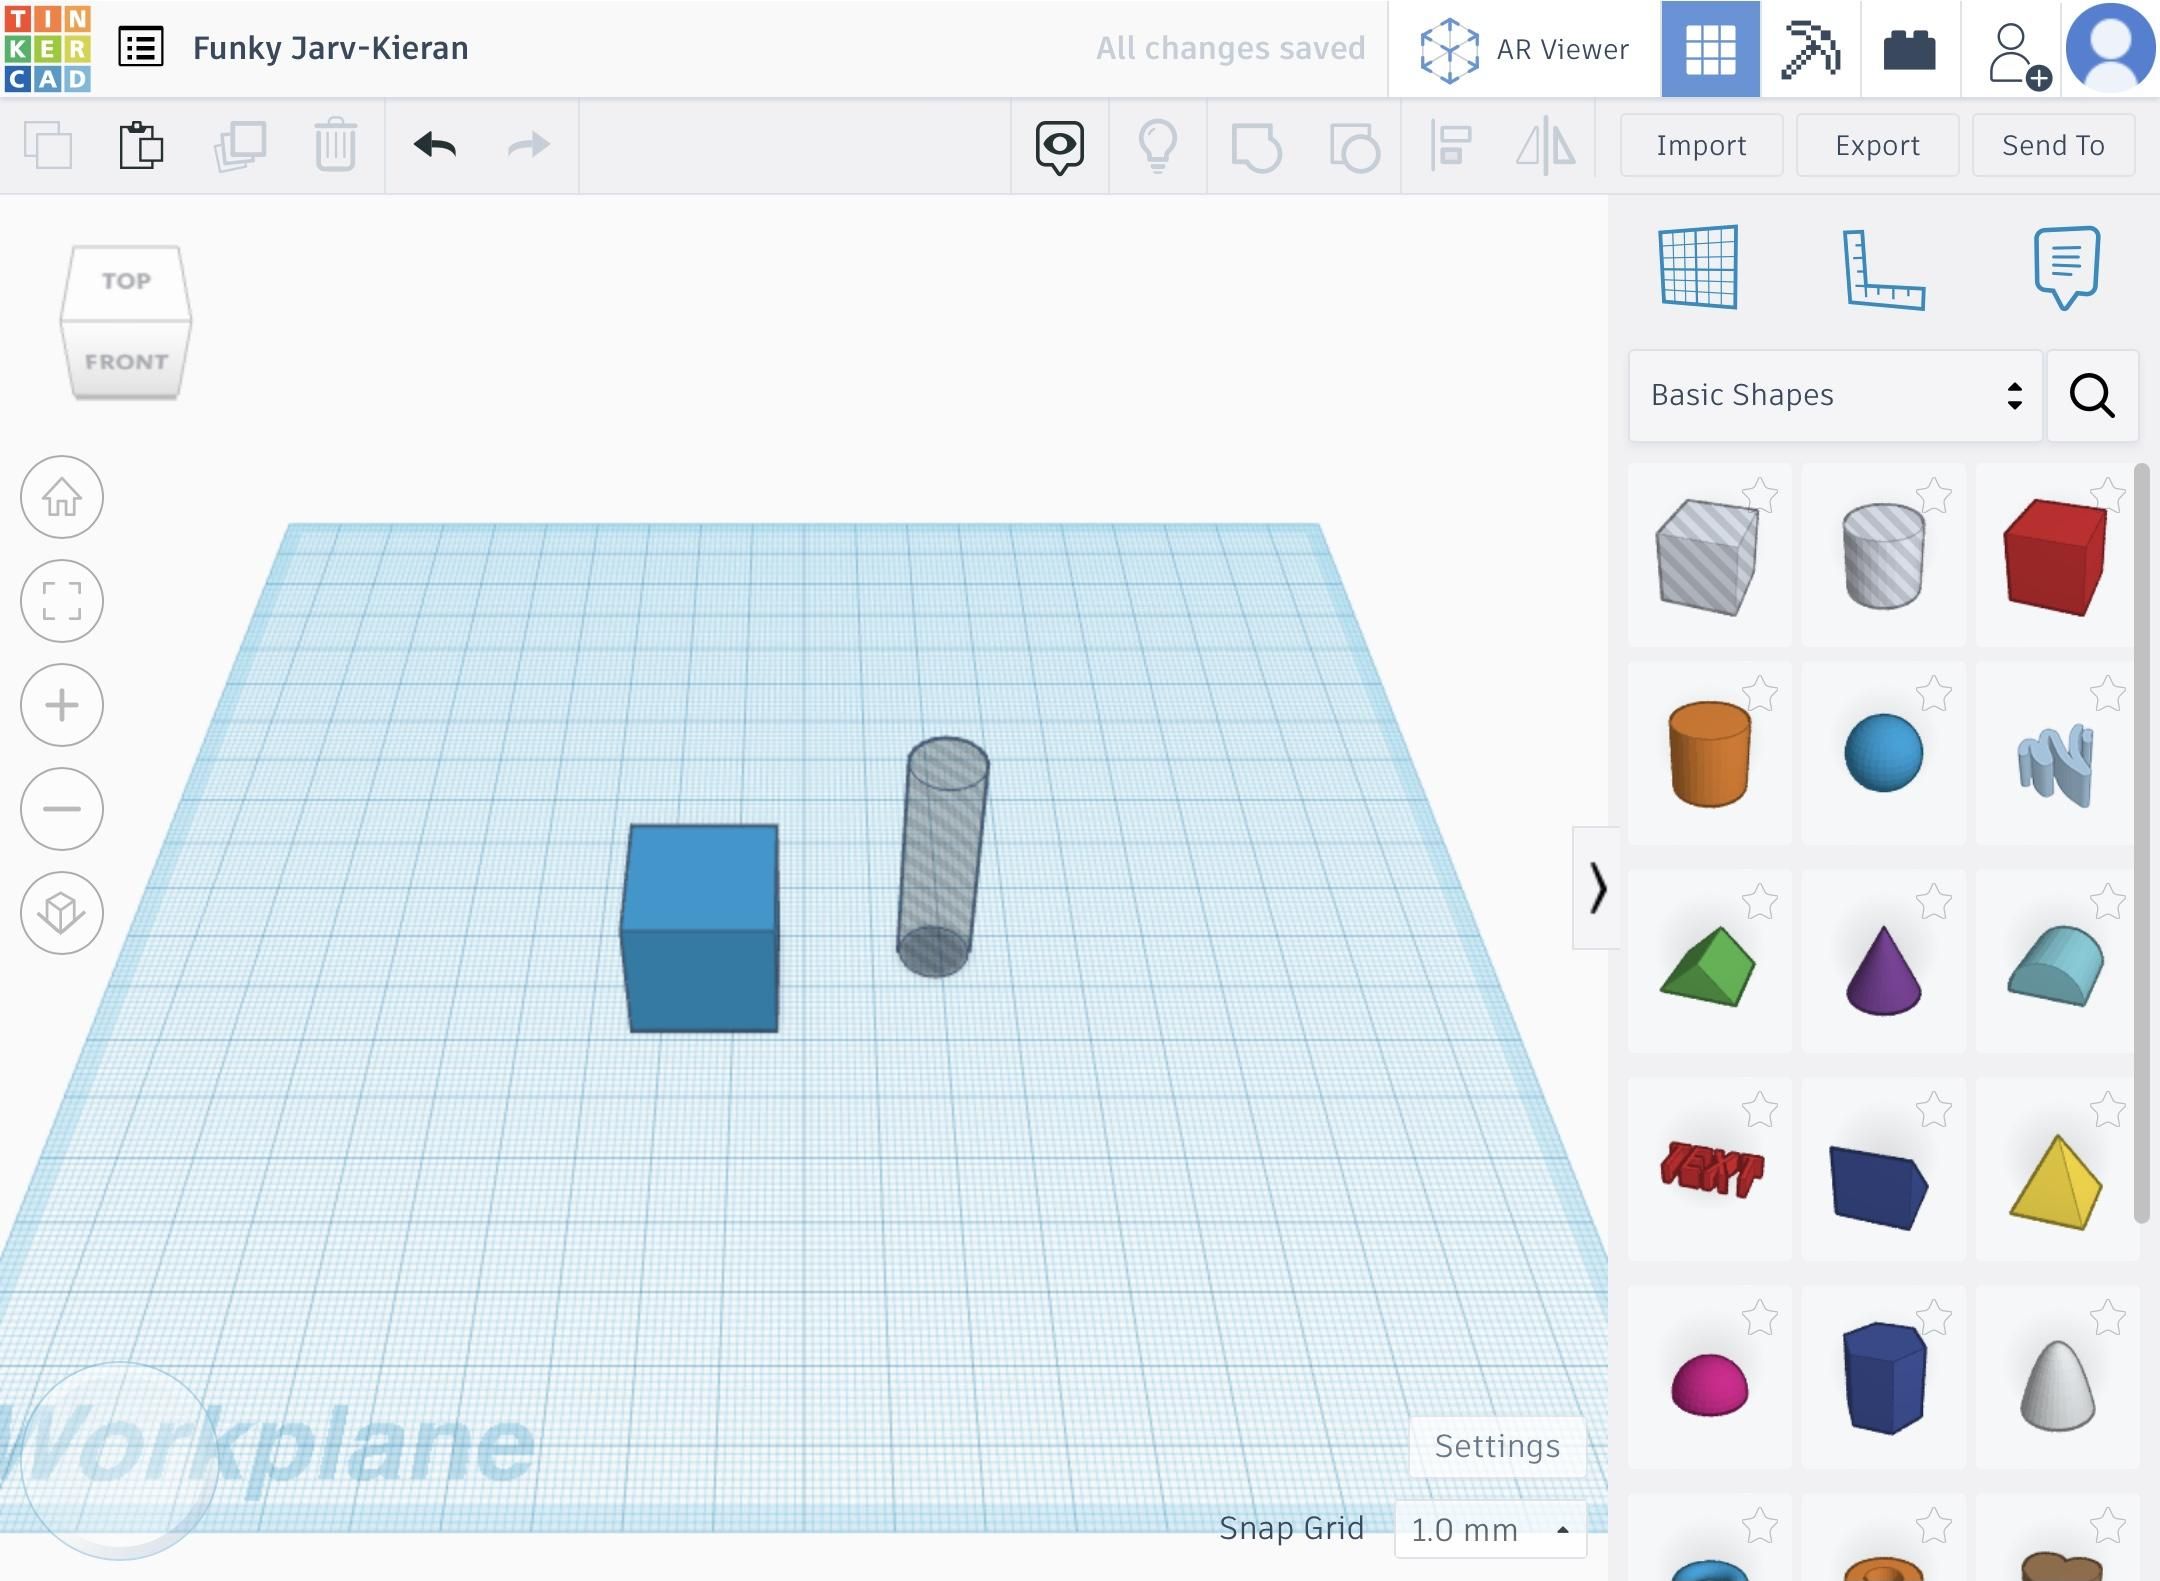Screen dimensions: 2160x1581
Task: Toggle the Show All Hidden Objects light bulb
Action: (x=1157, y=145)
